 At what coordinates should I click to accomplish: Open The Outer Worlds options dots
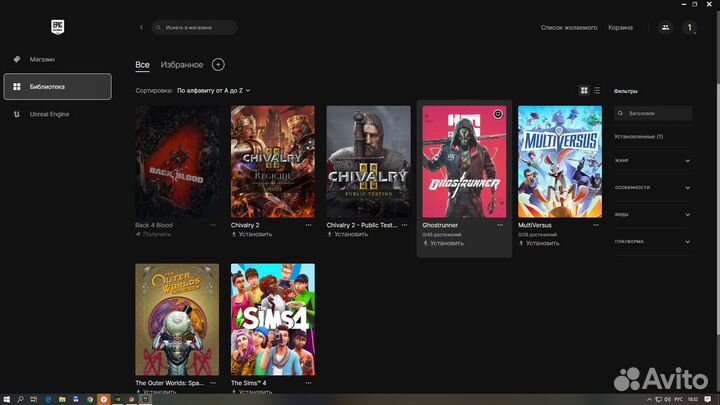213,382
